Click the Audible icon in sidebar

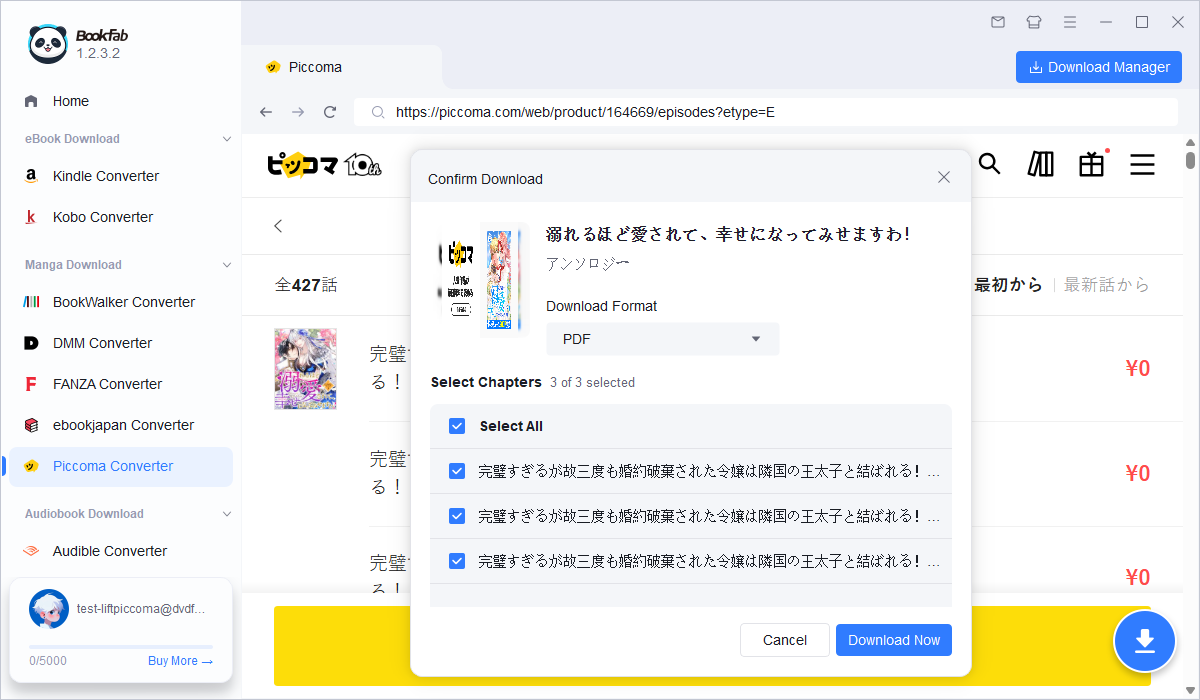click(31, 551)
